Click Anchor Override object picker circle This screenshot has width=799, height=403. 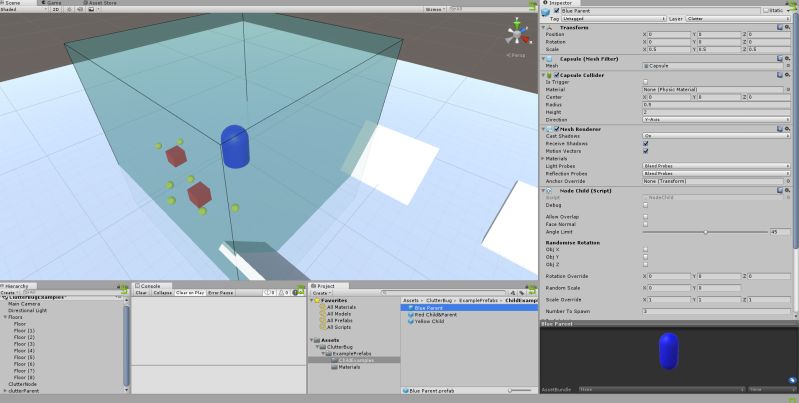pyautogui.click(x=788, y=181)
